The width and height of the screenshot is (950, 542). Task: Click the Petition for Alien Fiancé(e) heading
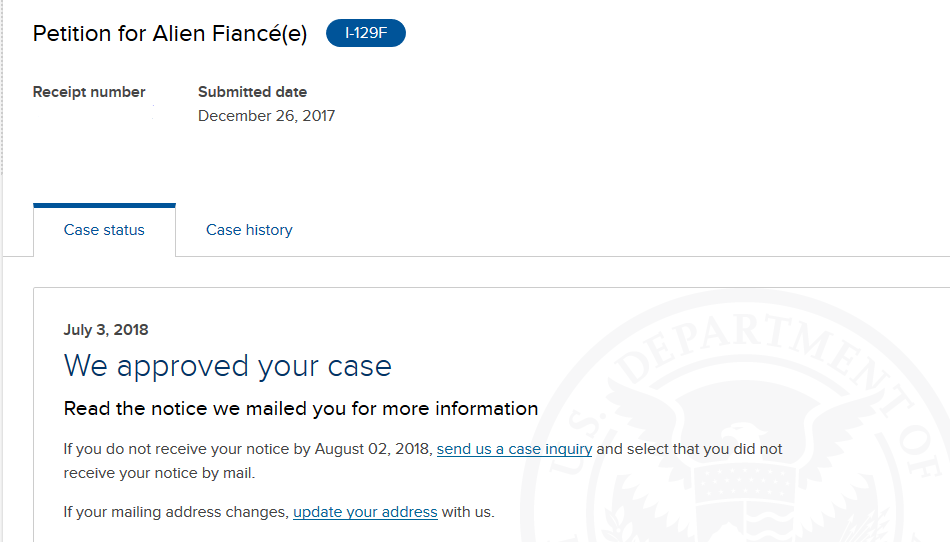tap(170, 33)
